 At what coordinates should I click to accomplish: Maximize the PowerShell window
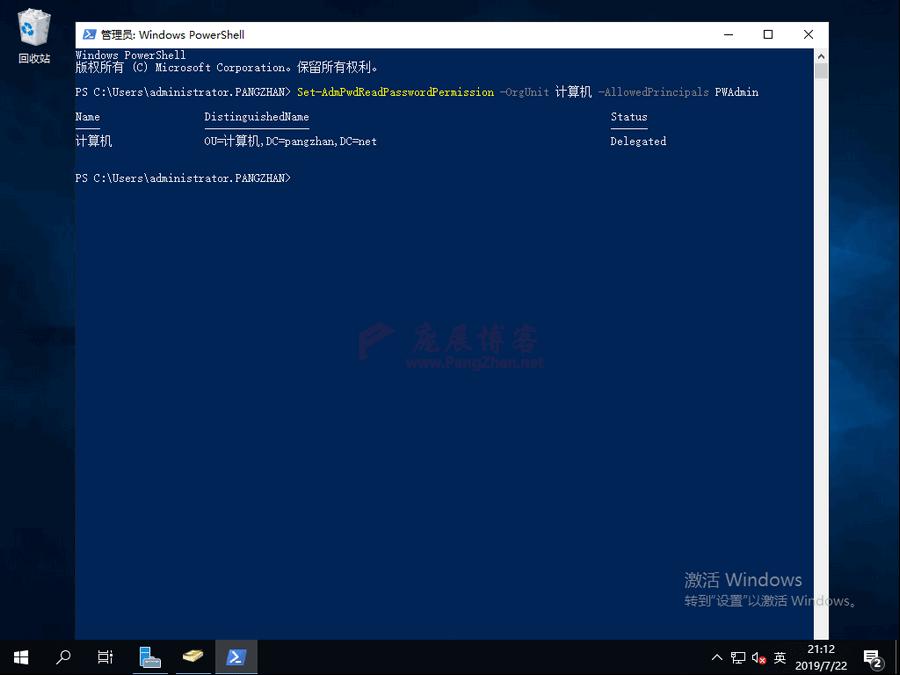(768, 34)
